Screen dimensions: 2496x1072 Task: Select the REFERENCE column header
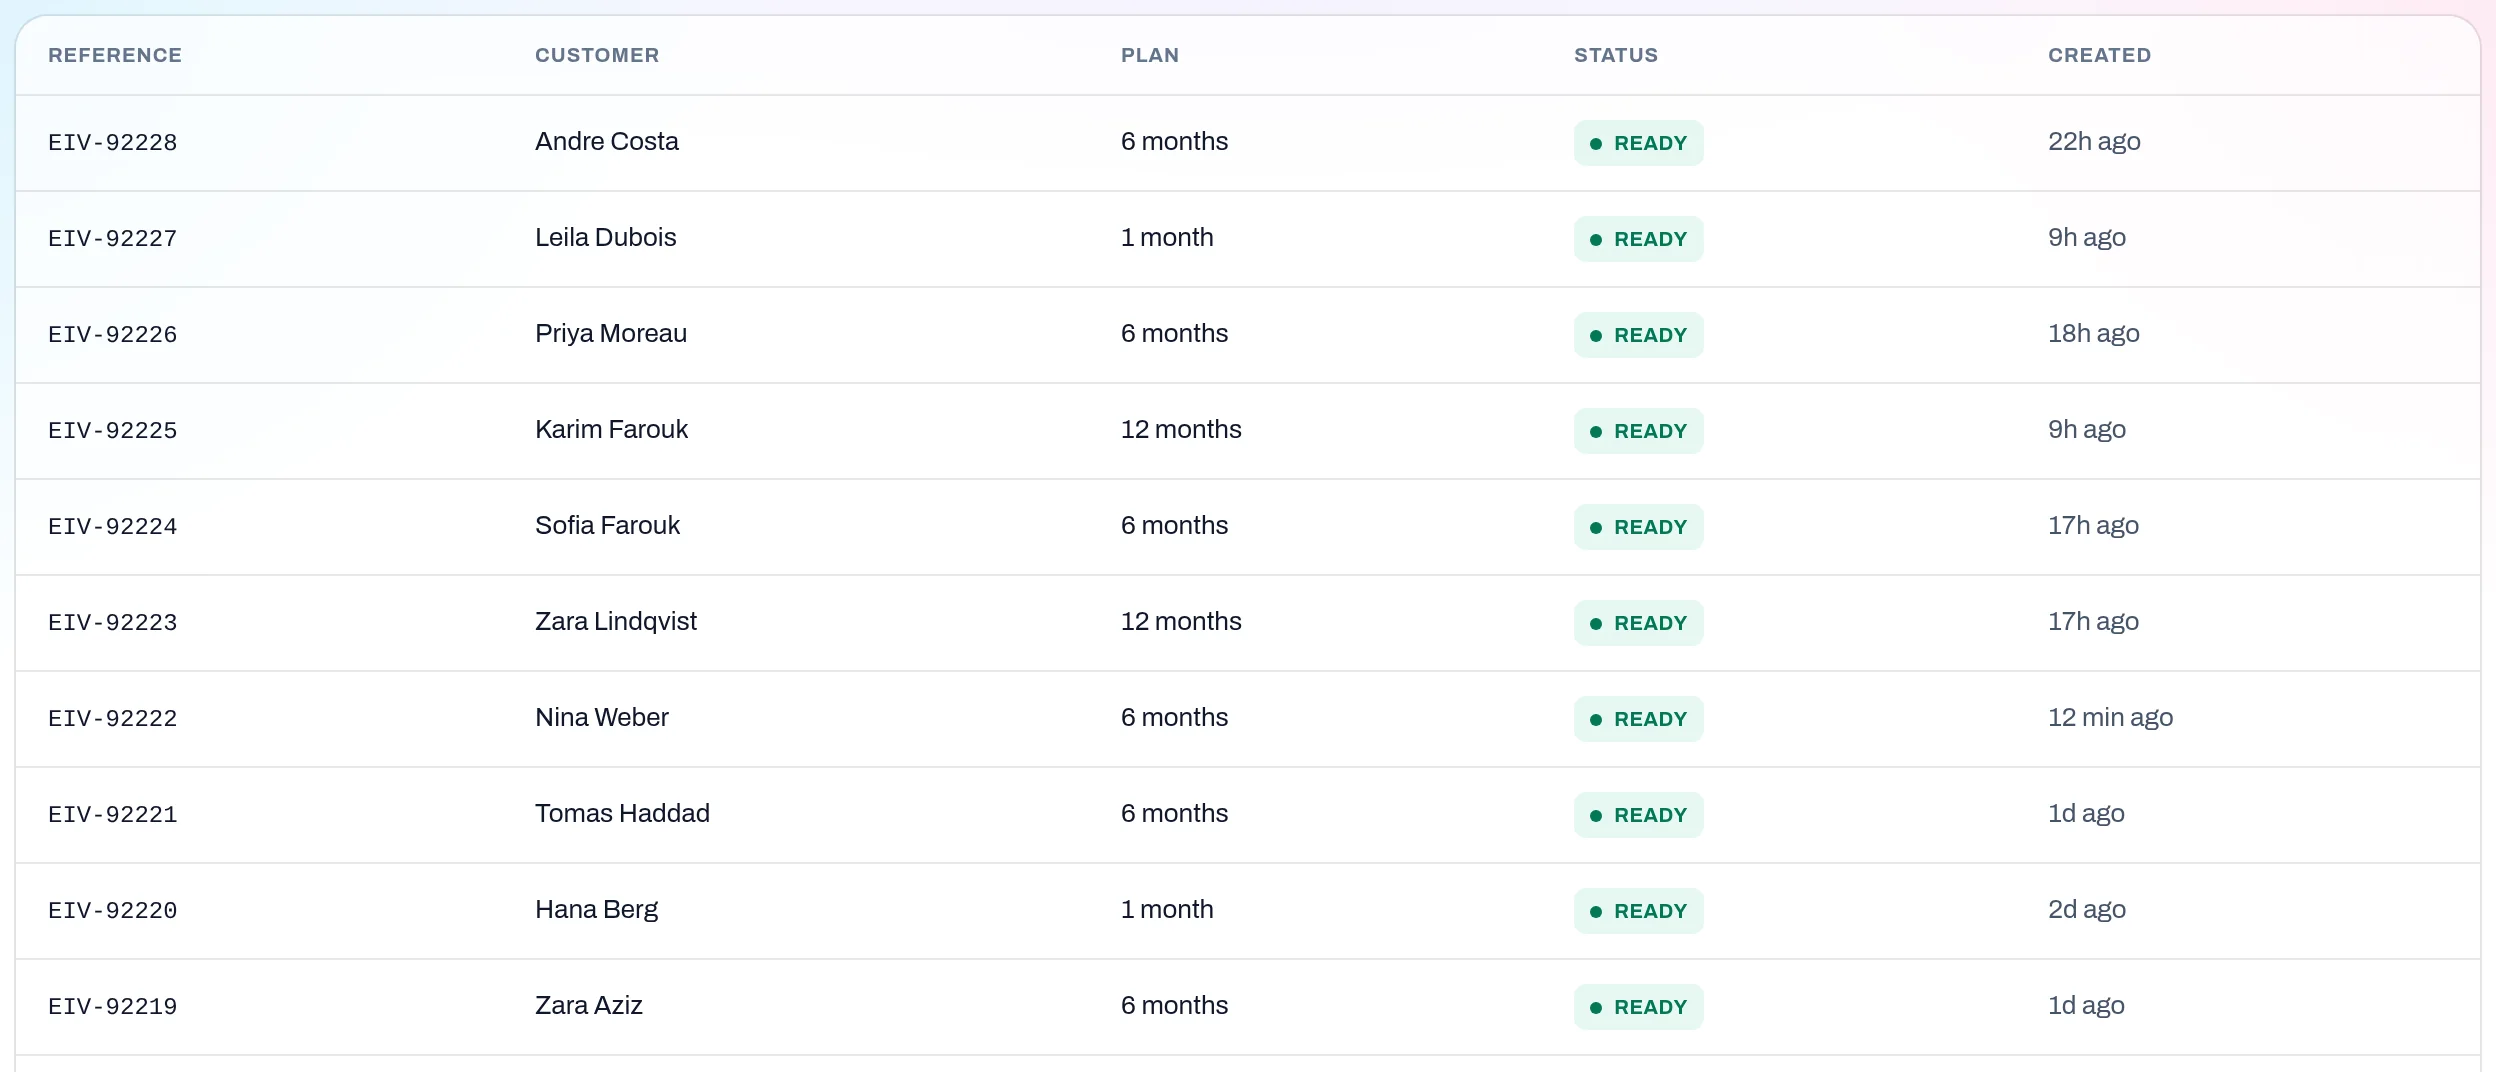tap(115, 55)
